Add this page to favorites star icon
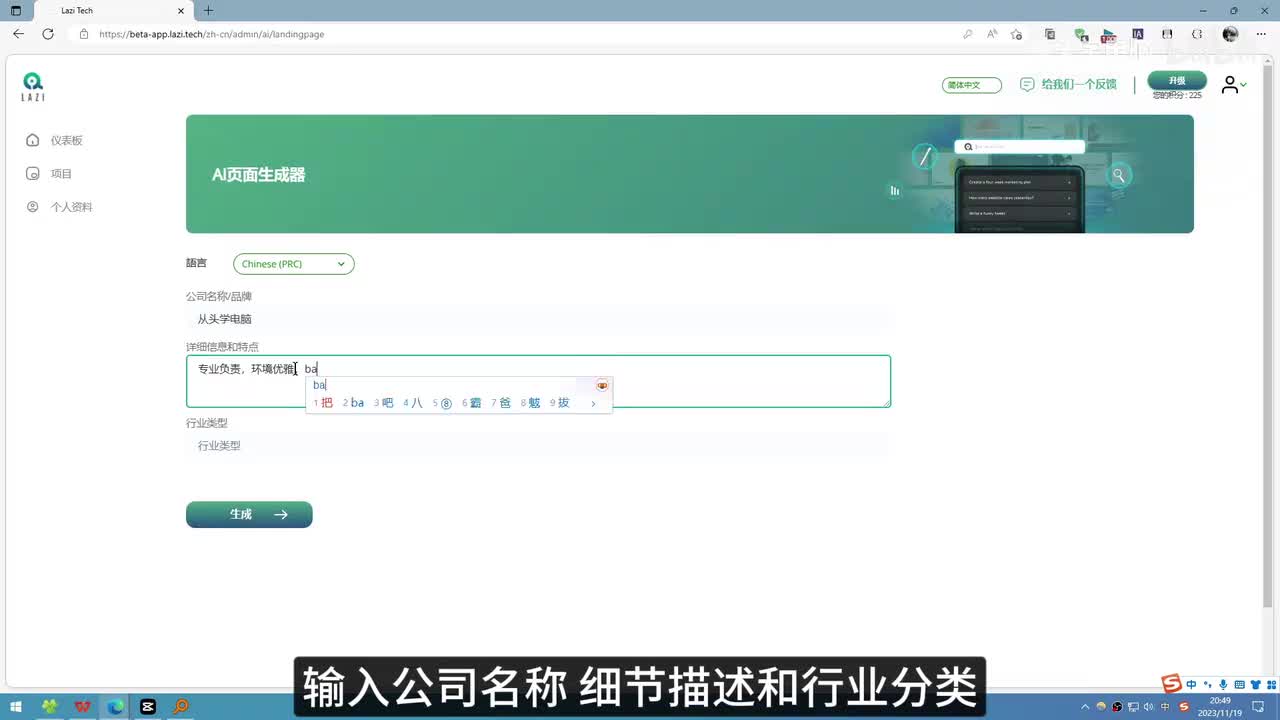Viewport: 1280px width, 720px height. tap(1016, 34)
